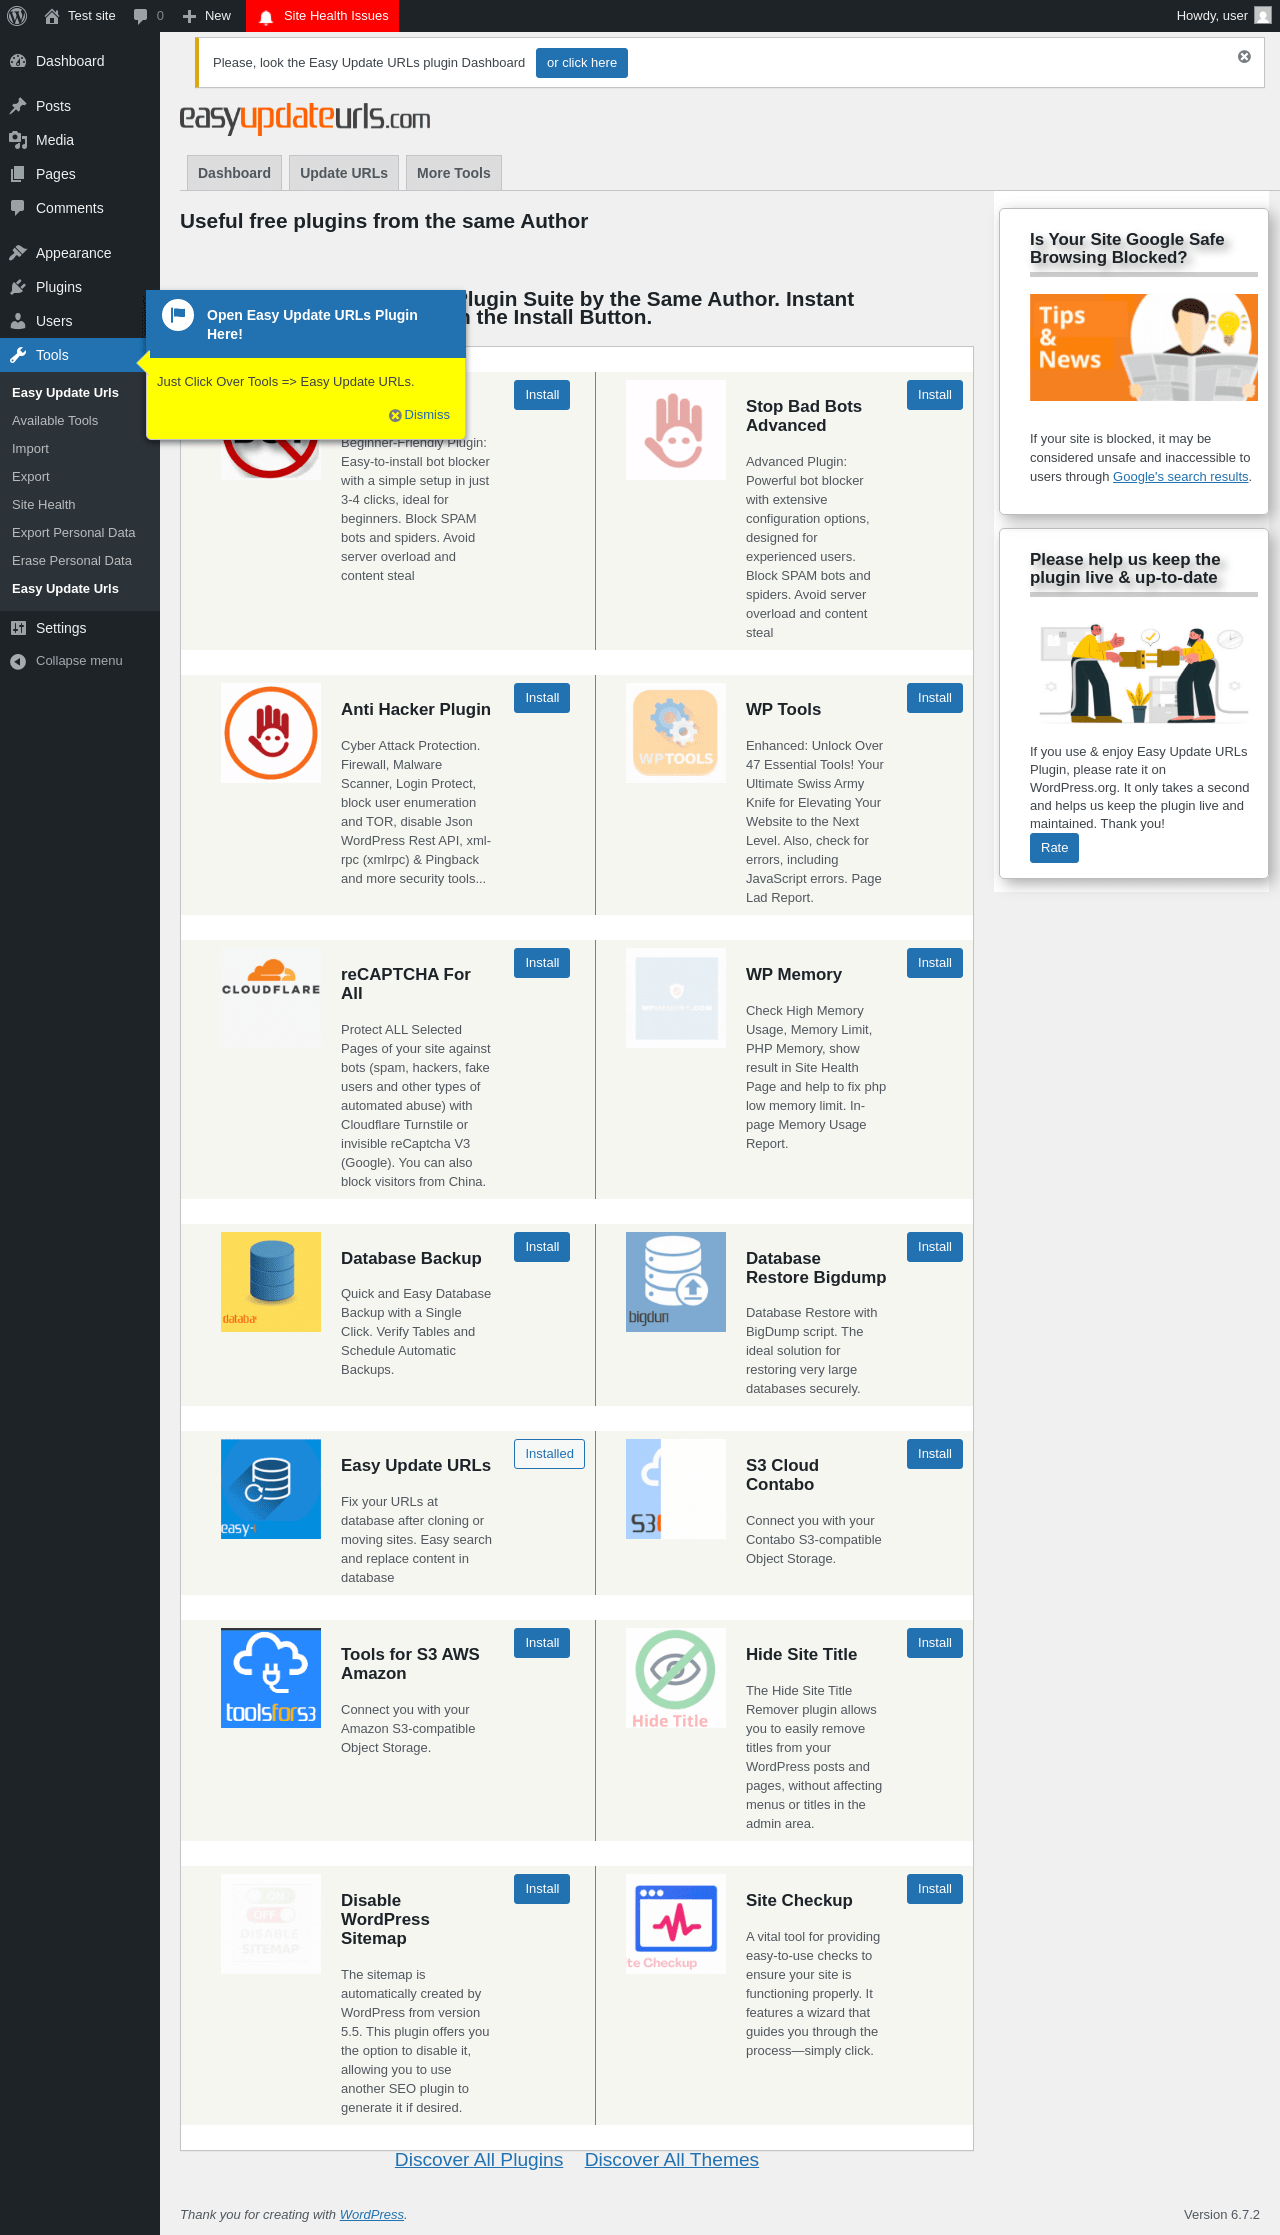Click the Tools for S3 cloud icon
Screen dimensions: 1280x2235
[271, 1678]
